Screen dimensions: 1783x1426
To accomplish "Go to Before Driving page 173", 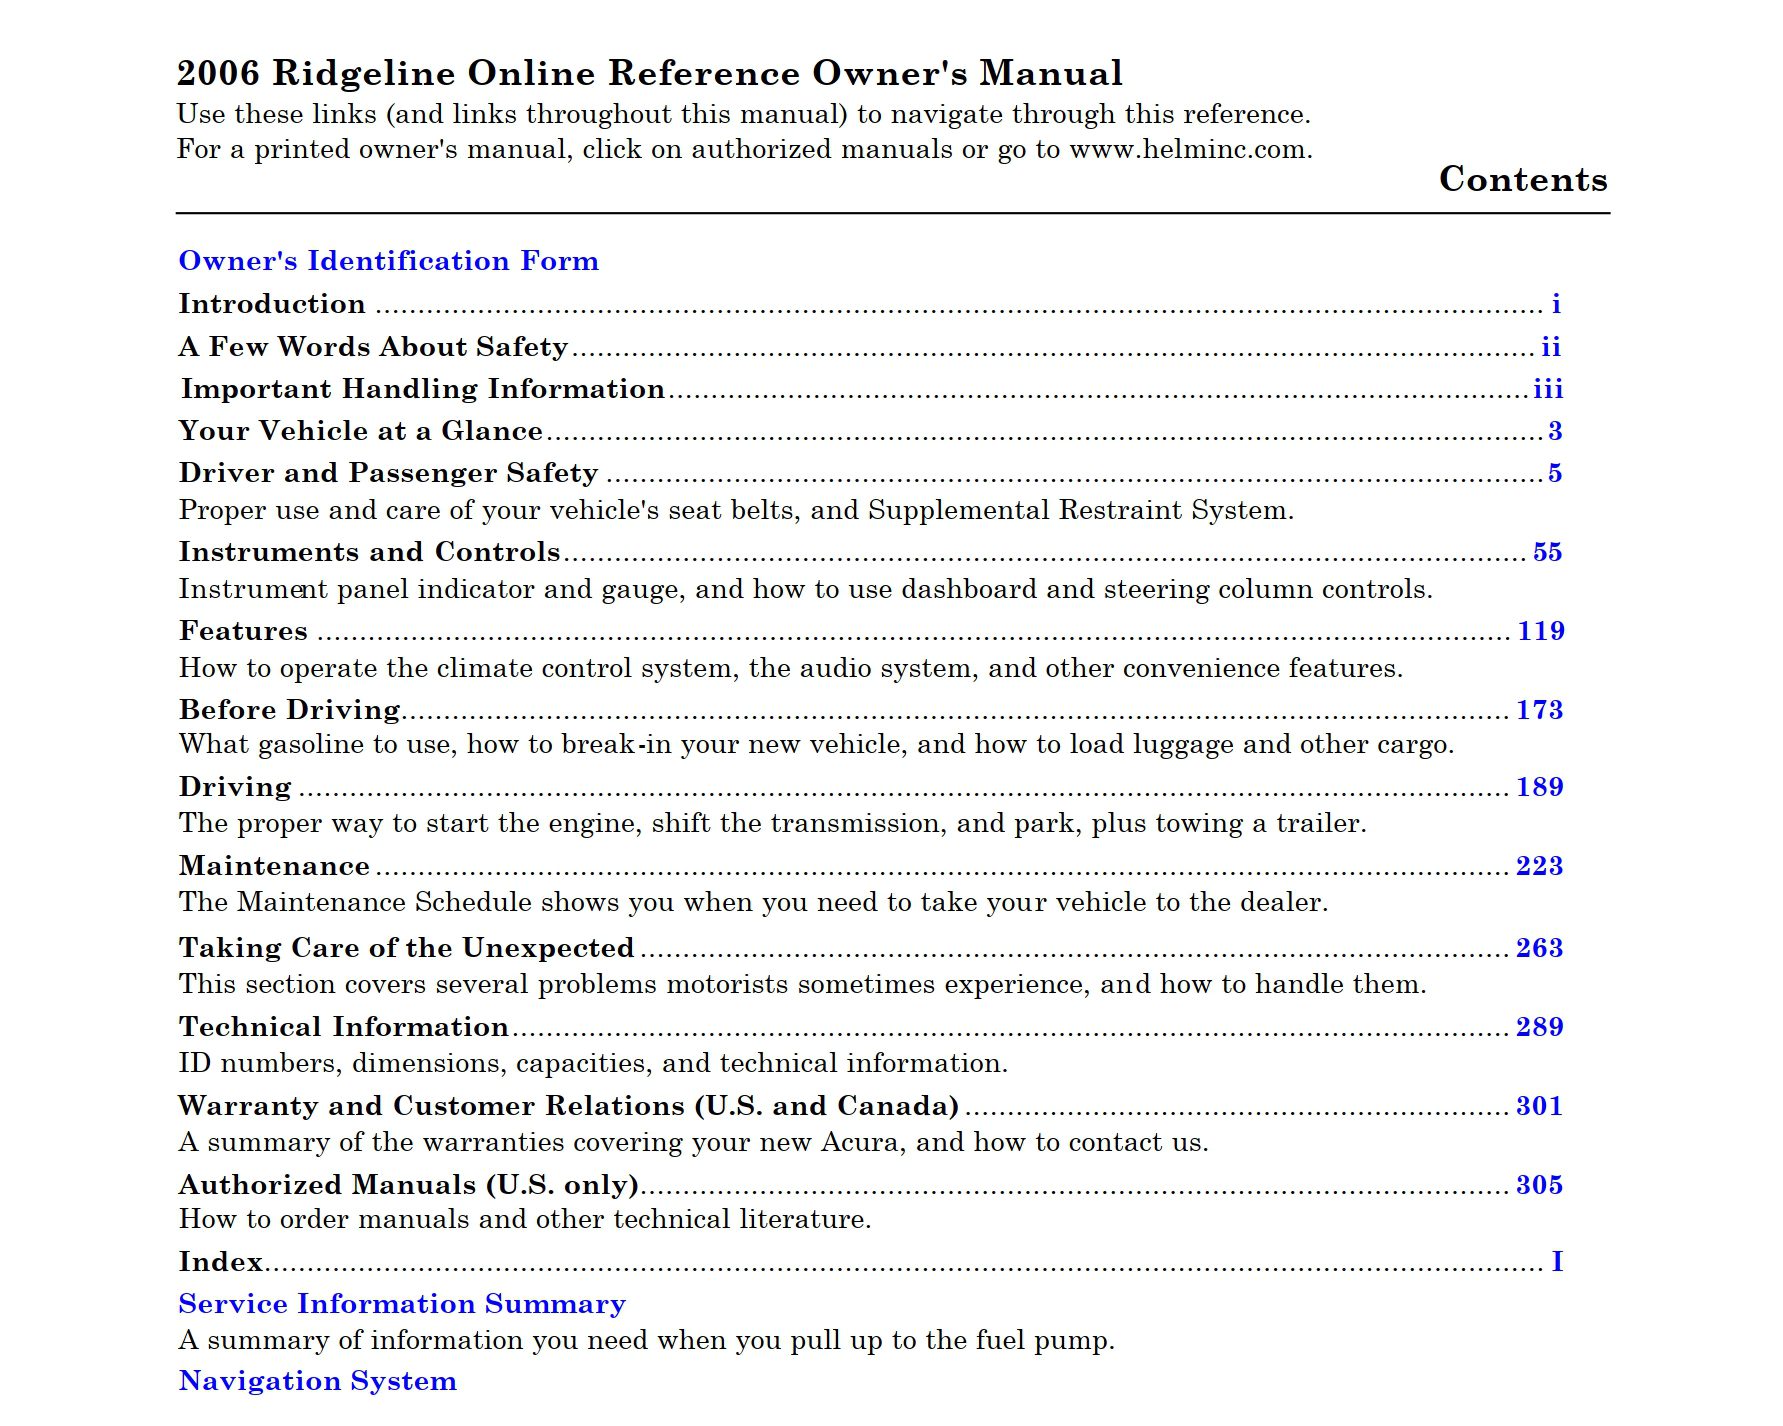I will coord(1540,710).
